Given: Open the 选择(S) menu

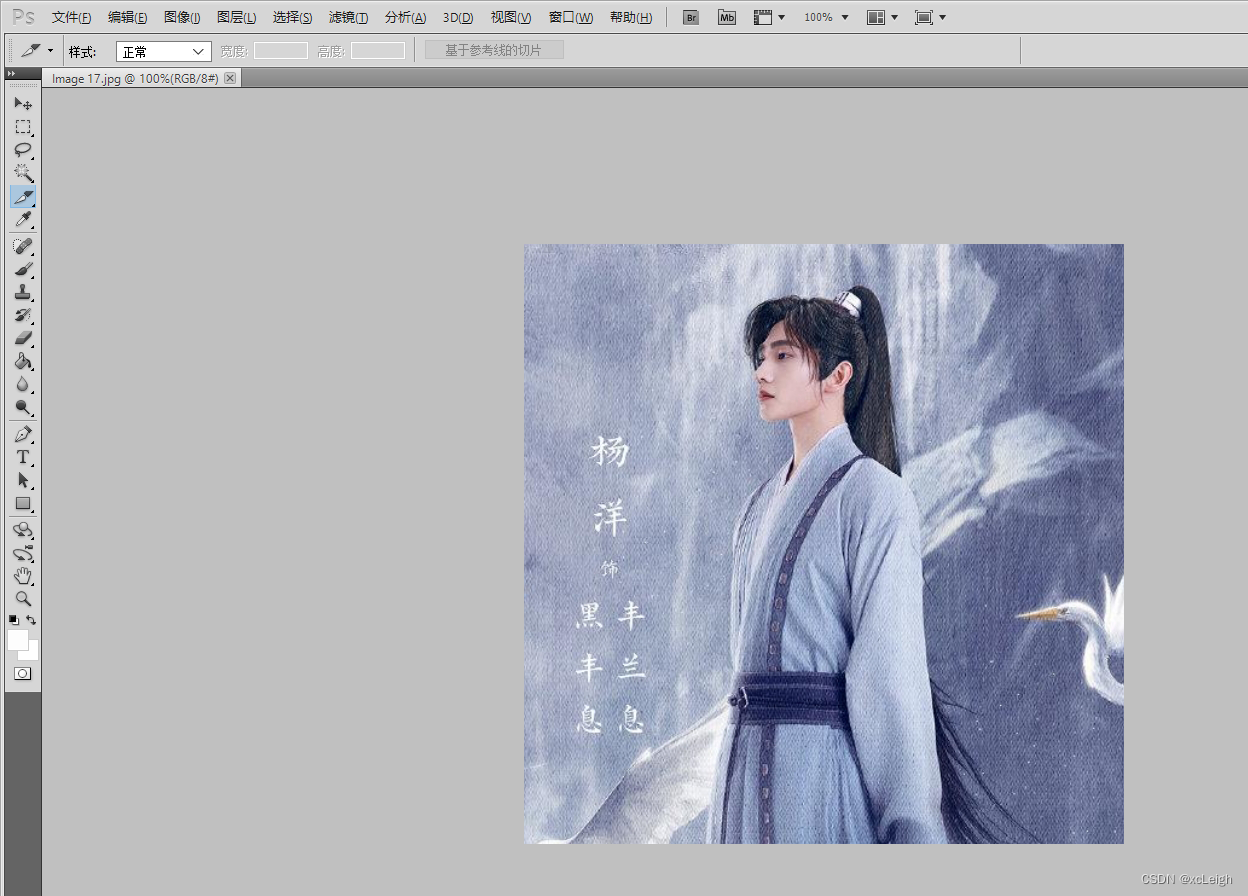Looking at the screenshot, I should tap(292, 17).
